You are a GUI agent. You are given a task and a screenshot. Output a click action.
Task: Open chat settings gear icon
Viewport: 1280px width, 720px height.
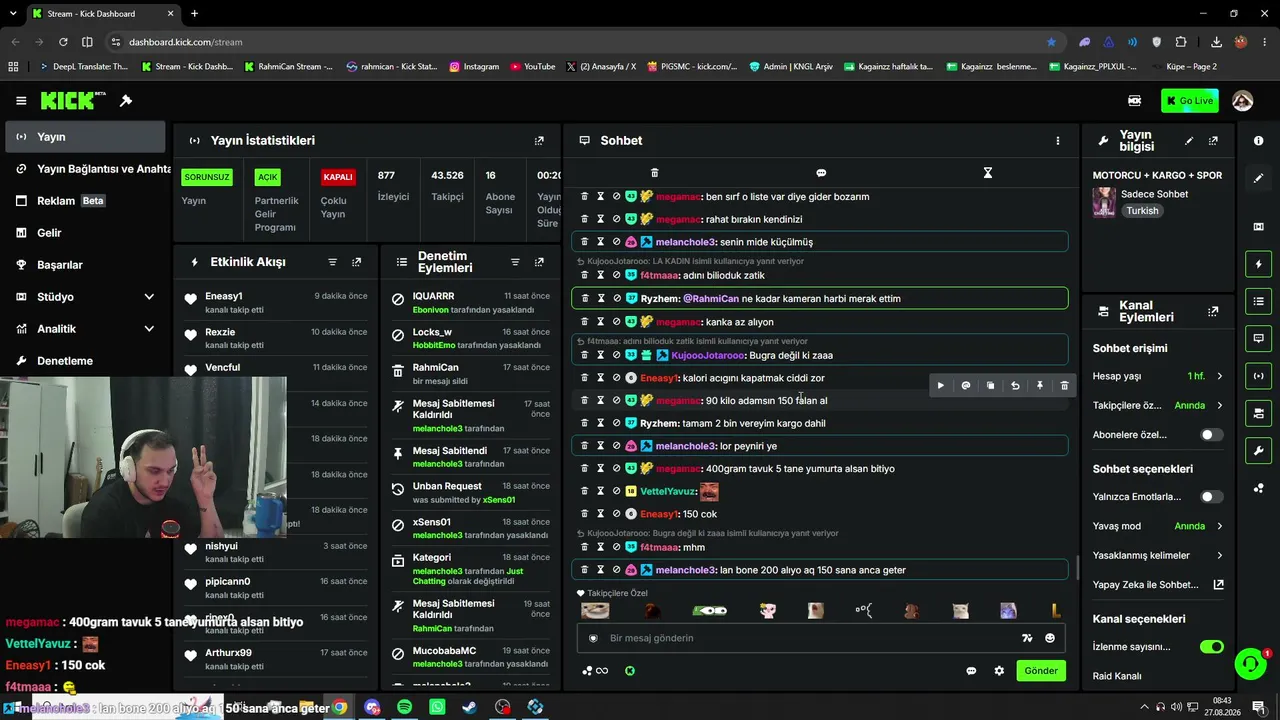point(999,671)
